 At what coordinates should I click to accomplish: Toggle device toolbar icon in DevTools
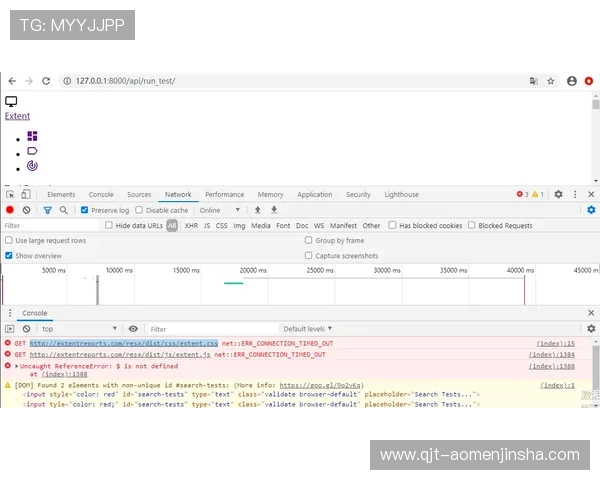[x=26, y=194]
